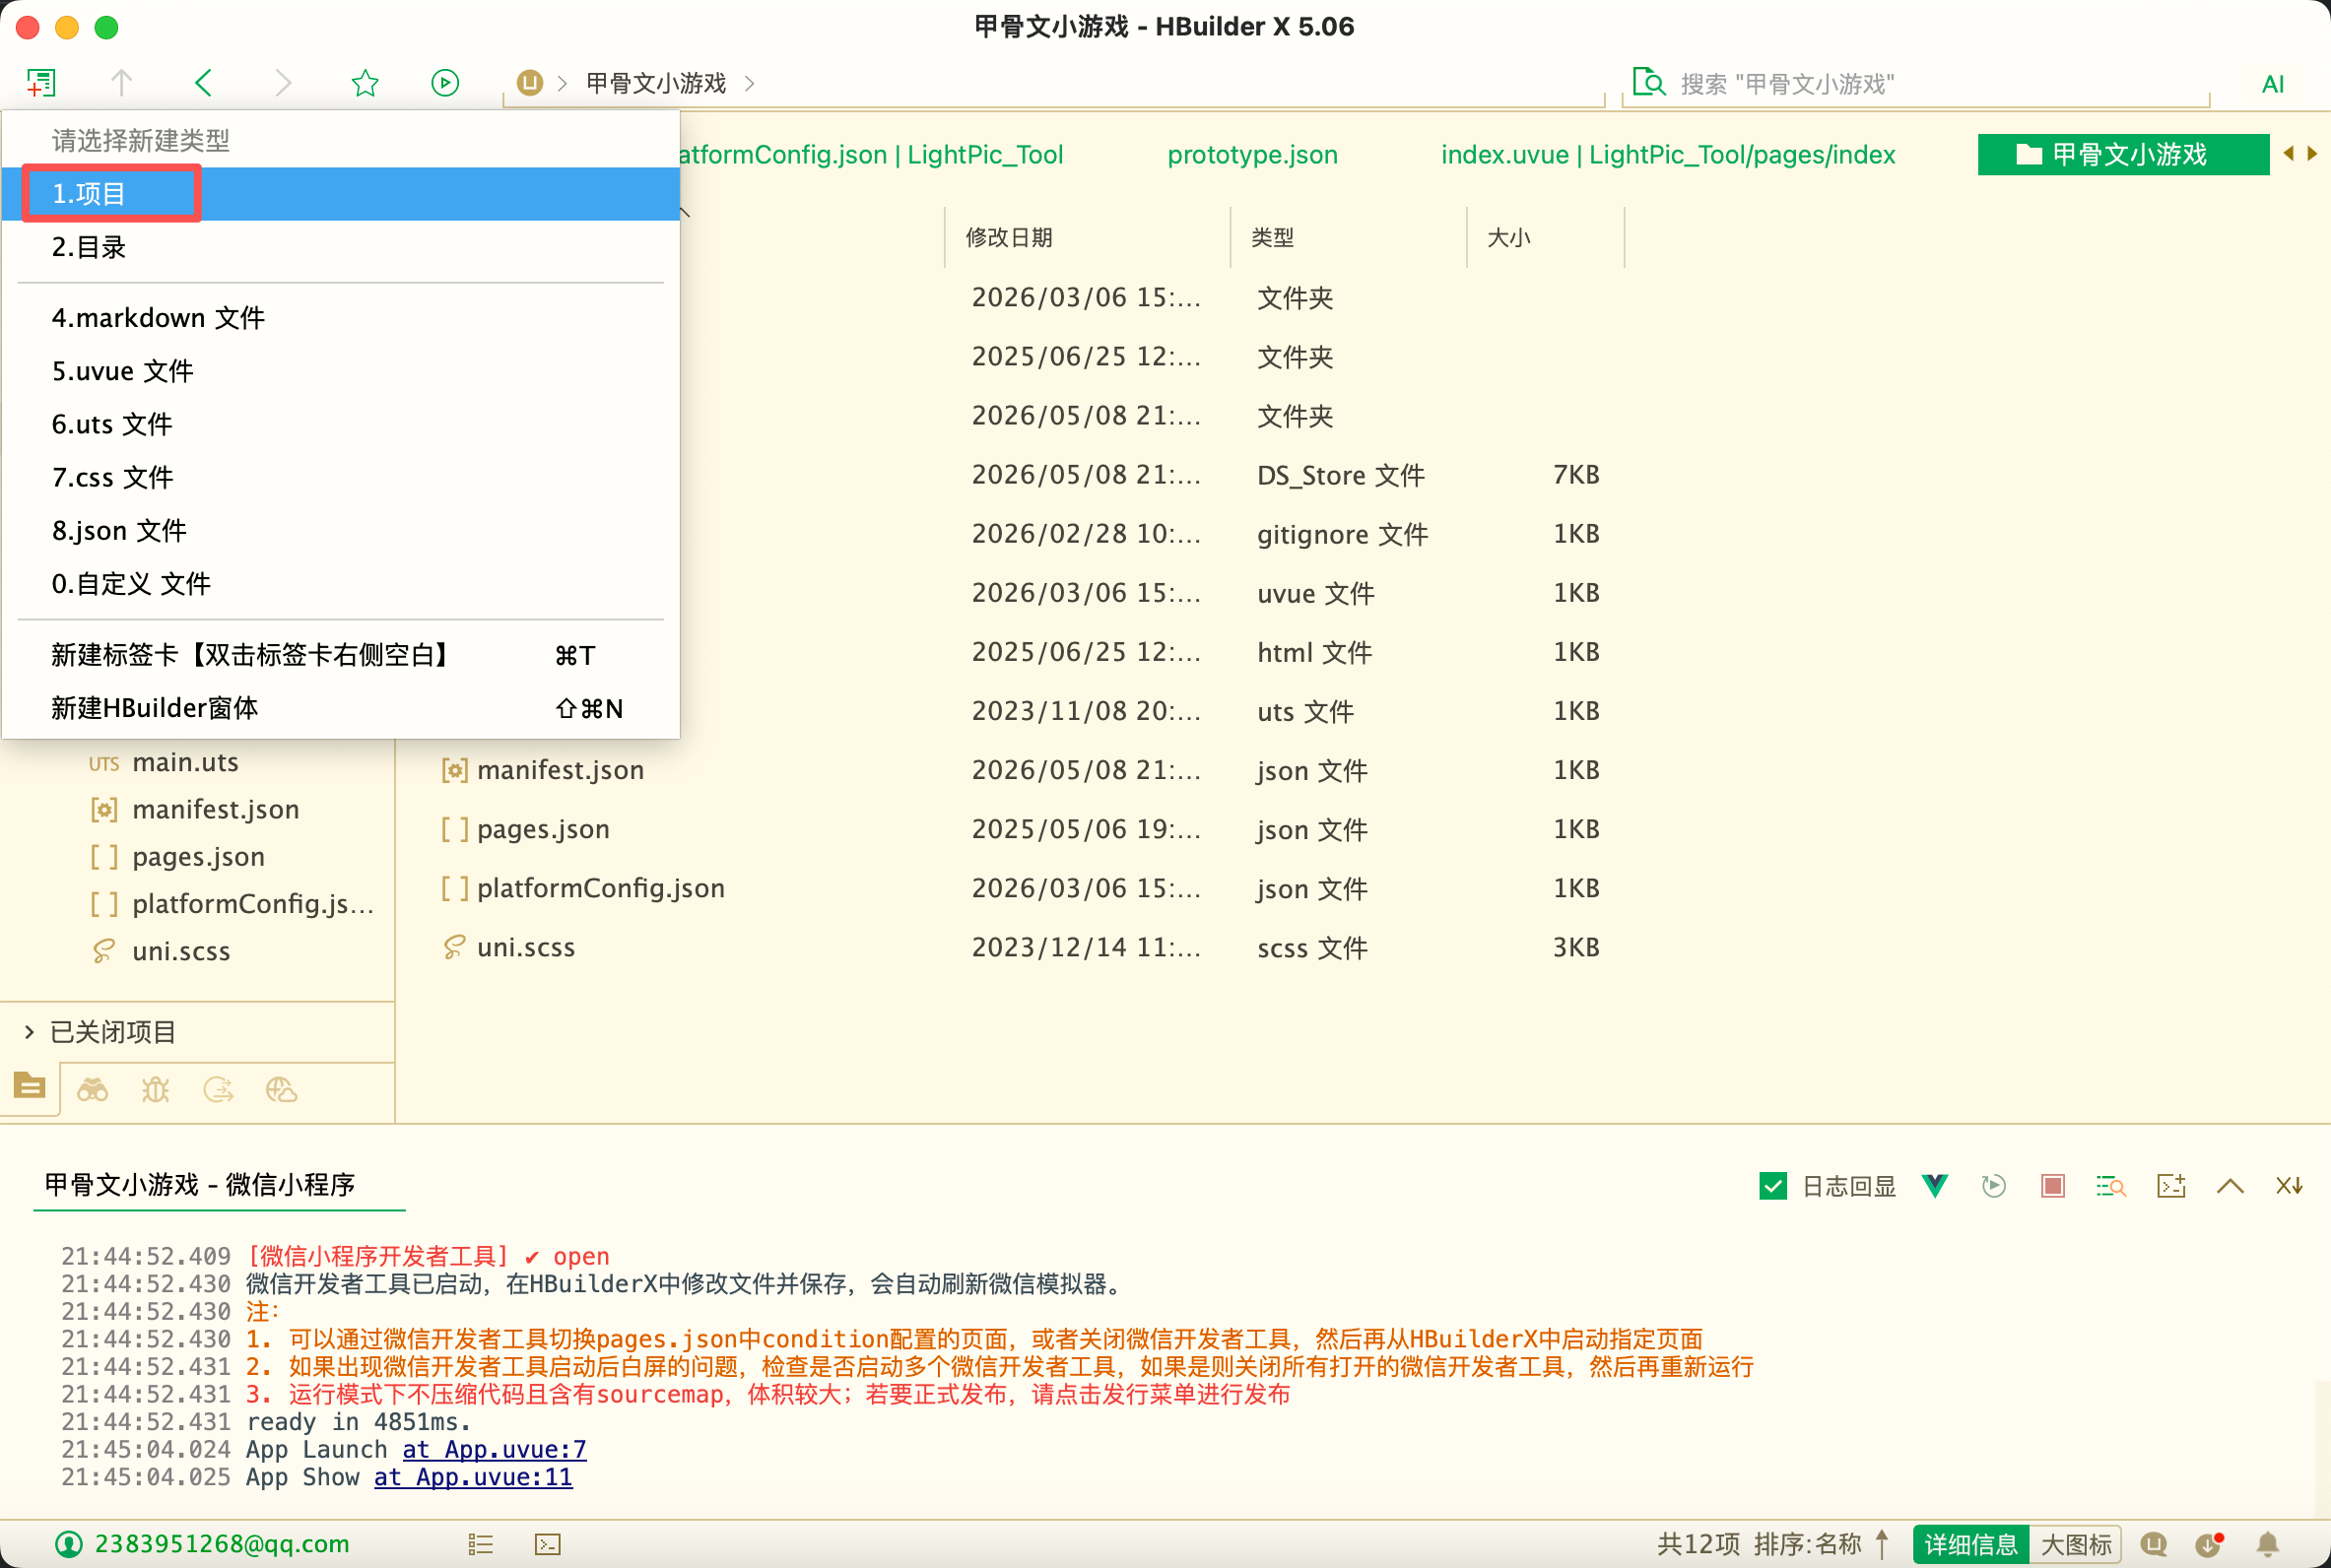The width and height of the screenshot is (2331, 1568).
Task: Open link at App.uvue:7
Action: [494, 1450]
